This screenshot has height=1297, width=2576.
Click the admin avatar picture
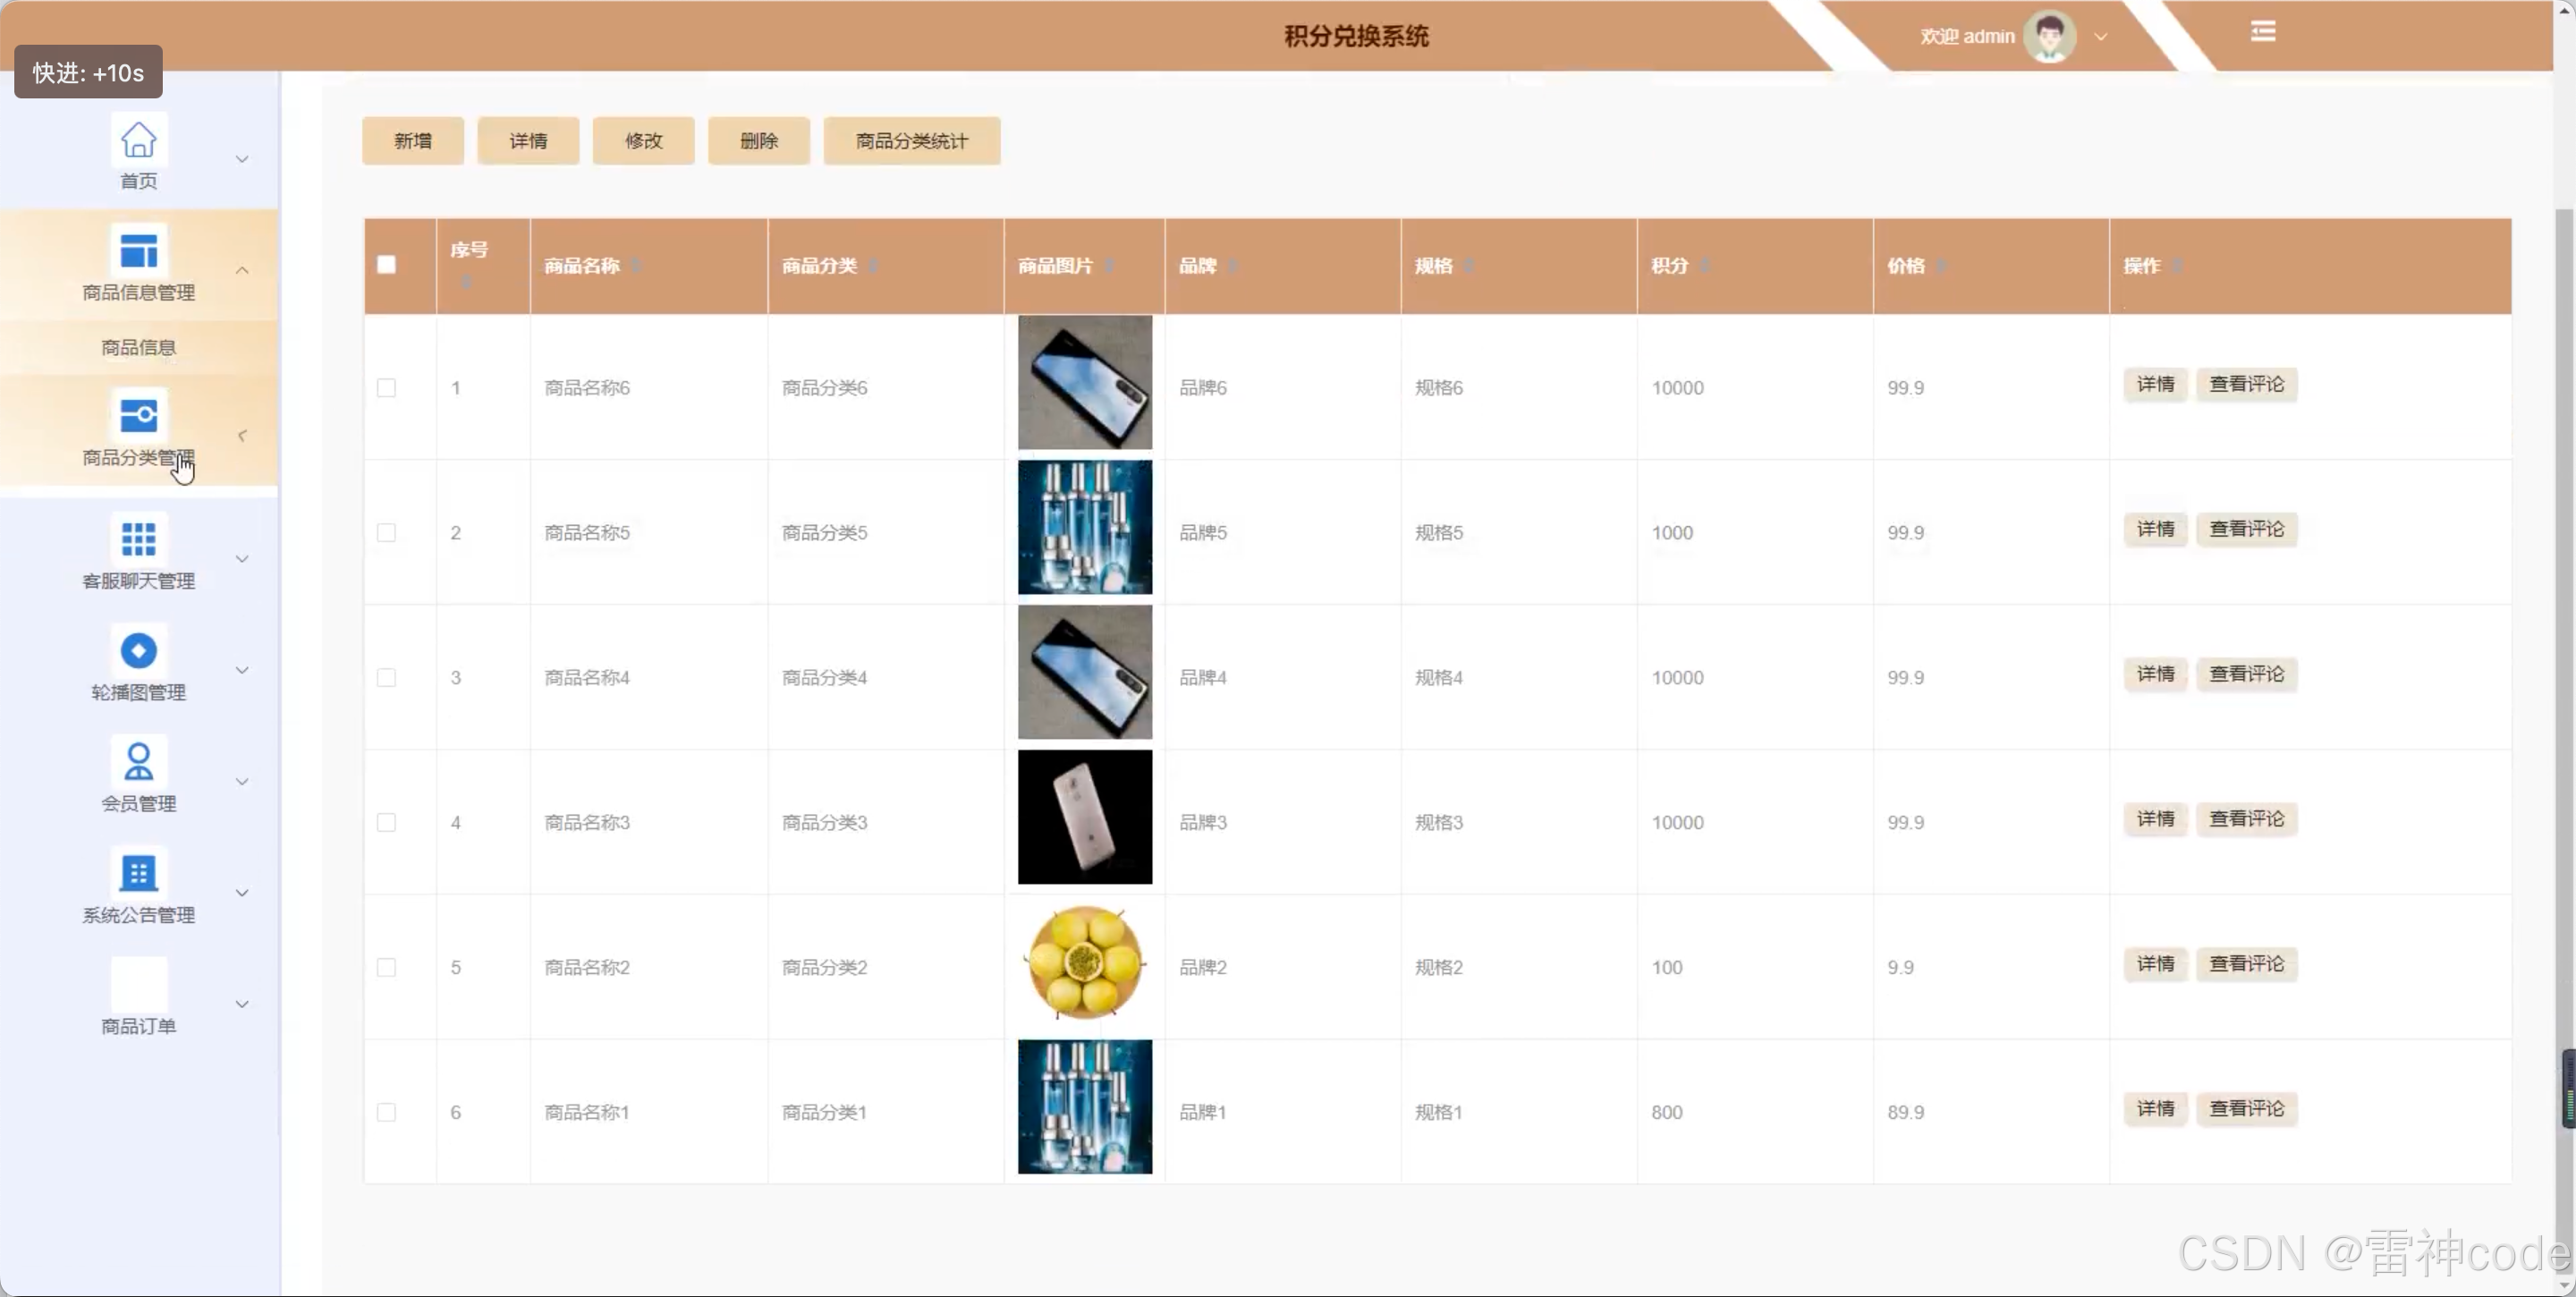point(2049,37)
